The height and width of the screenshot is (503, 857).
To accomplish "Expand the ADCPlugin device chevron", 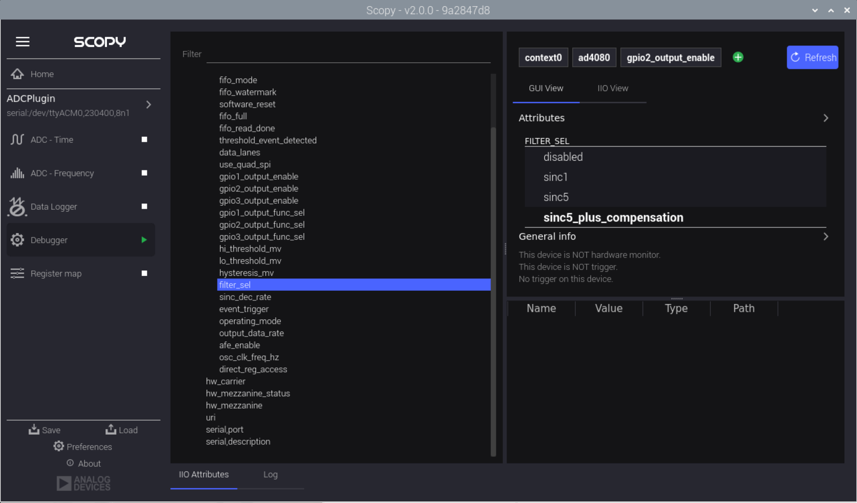I will pos(149,105).
